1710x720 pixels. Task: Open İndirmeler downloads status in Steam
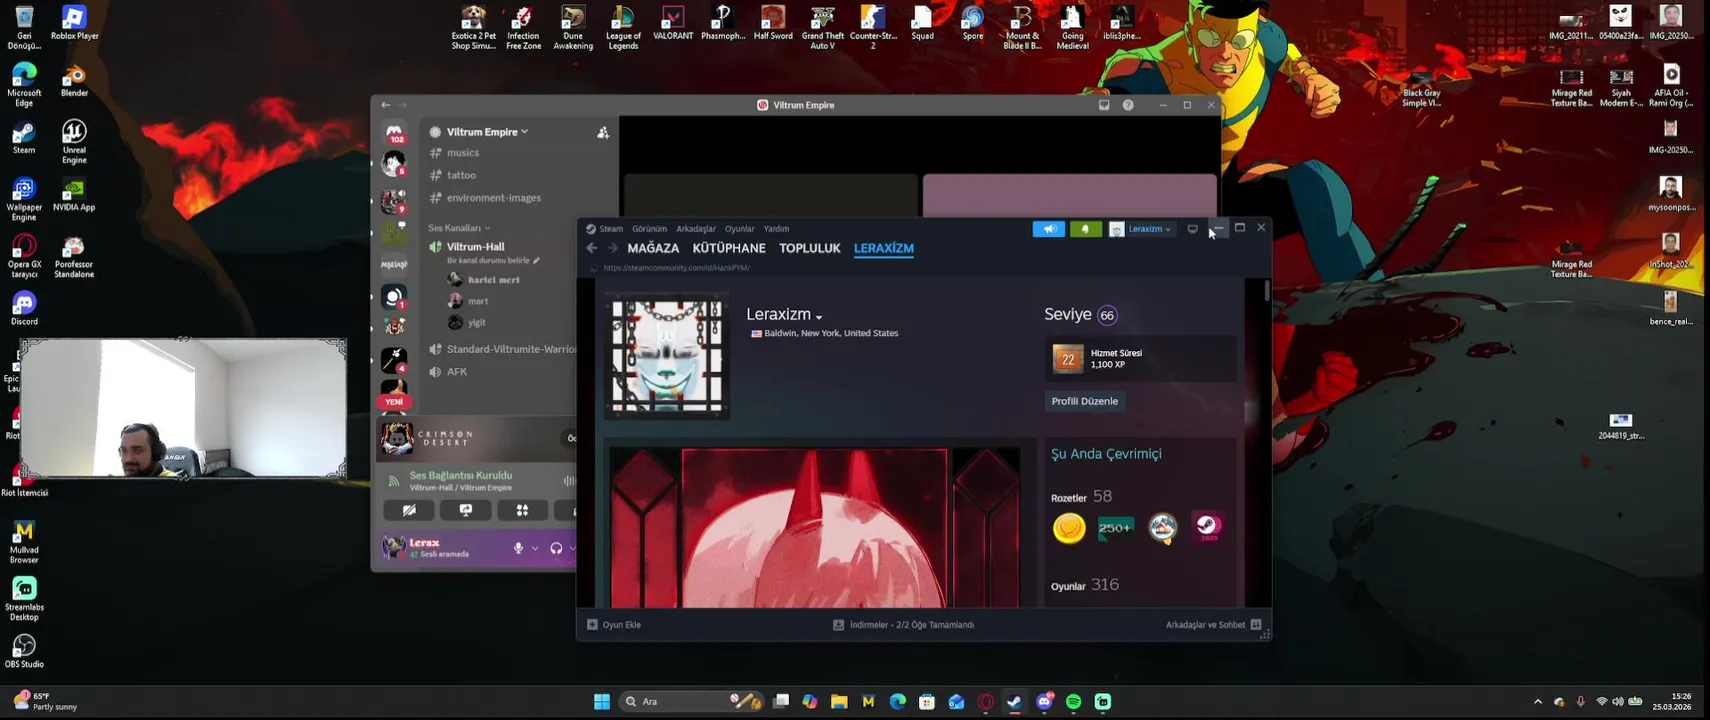coord(903,625)
